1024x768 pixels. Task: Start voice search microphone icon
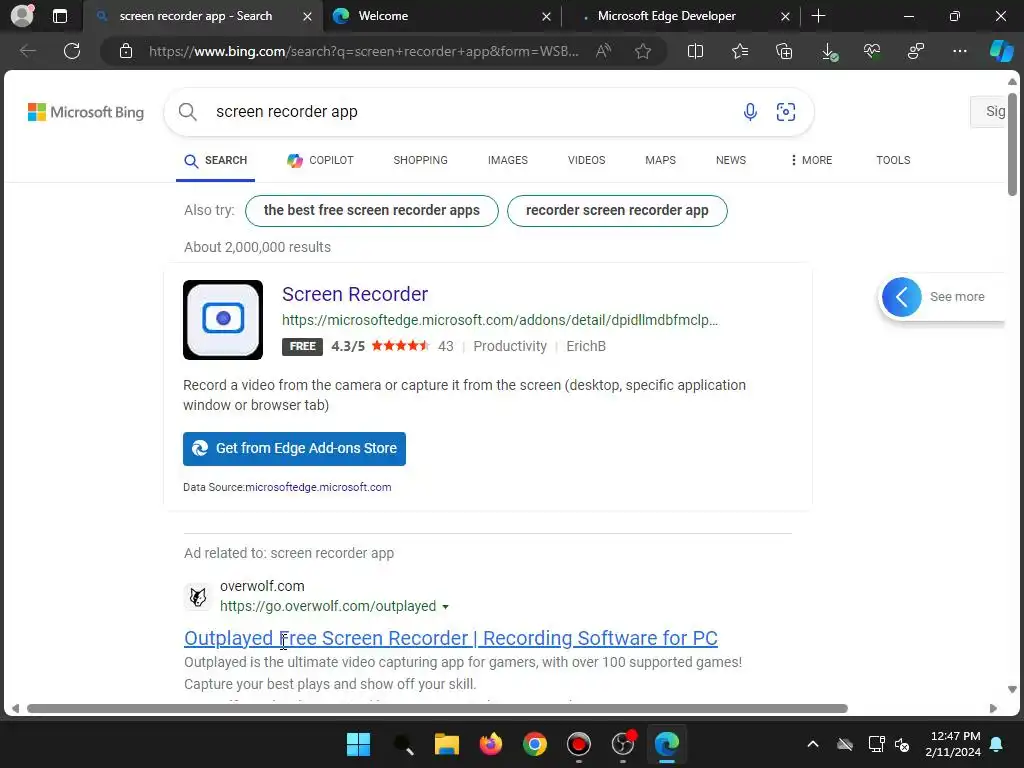tap(750, 112)
